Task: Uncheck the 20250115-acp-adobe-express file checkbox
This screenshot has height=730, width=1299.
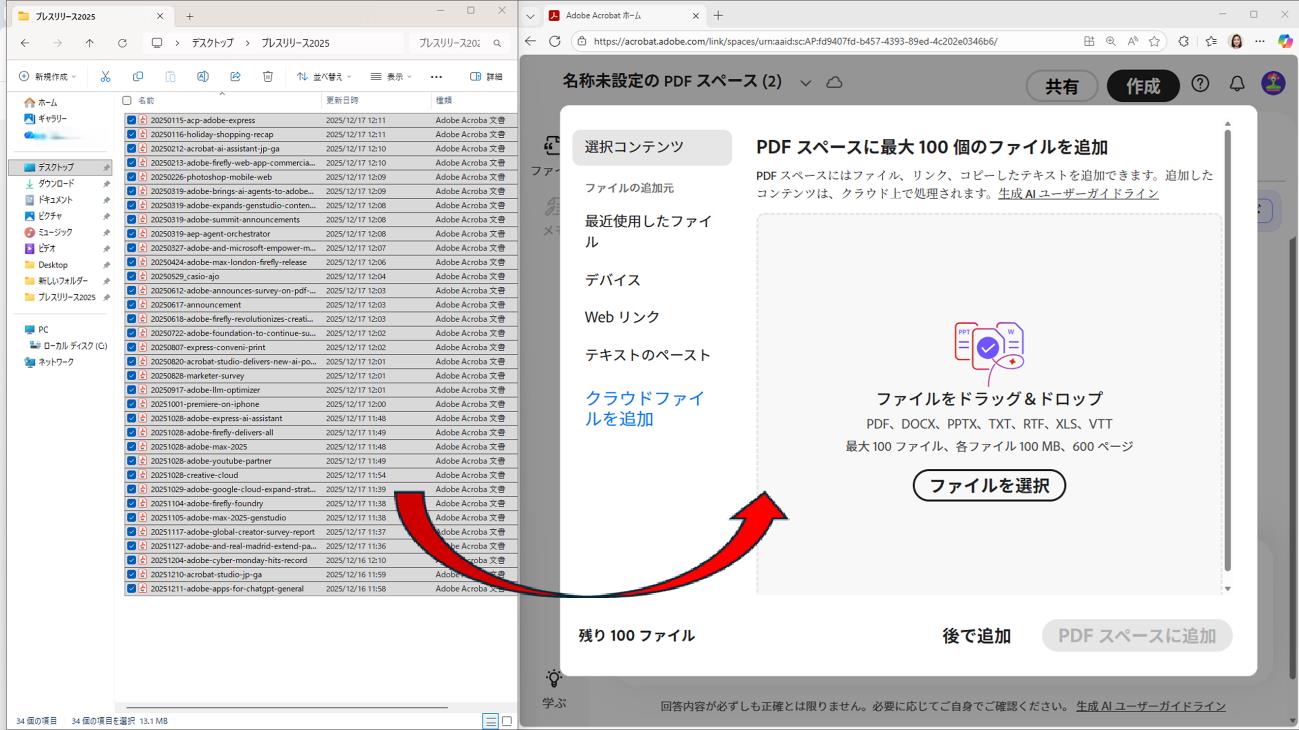Action: point(133,119)
